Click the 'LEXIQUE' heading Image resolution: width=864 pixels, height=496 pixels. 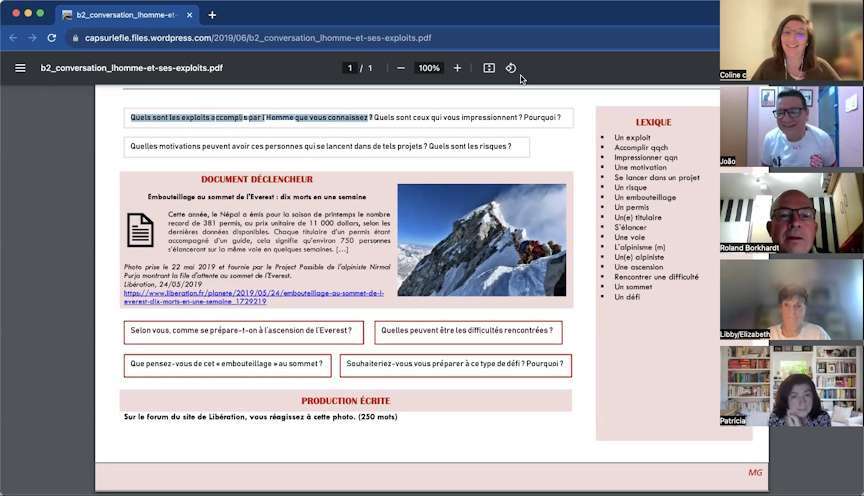tap(654, 122)
